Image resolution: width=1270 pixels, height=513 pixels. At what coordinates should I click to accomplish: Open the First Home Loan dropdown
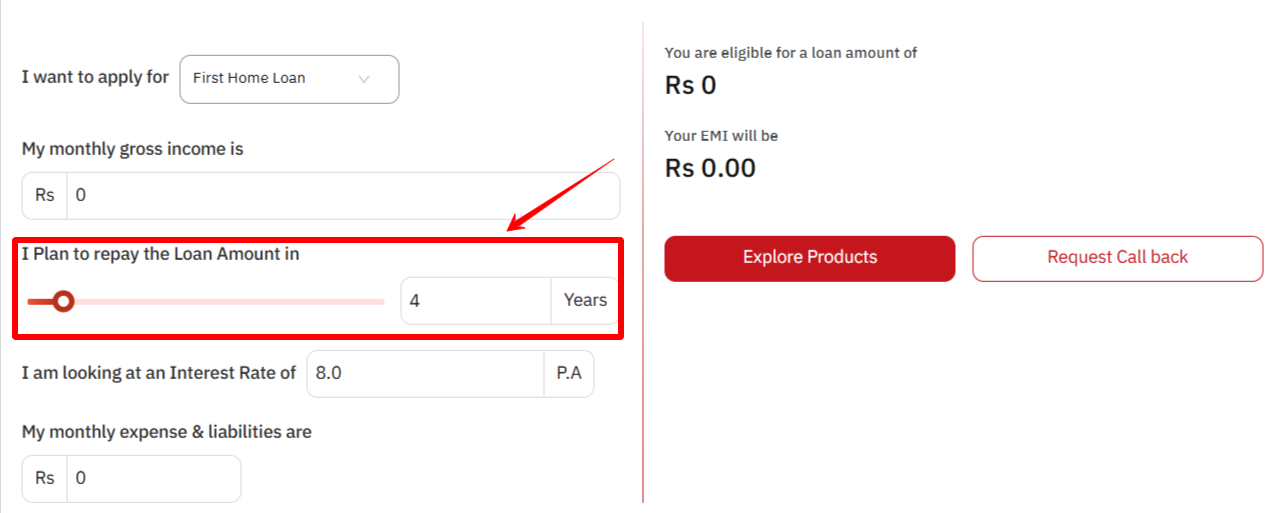(288, 79)
